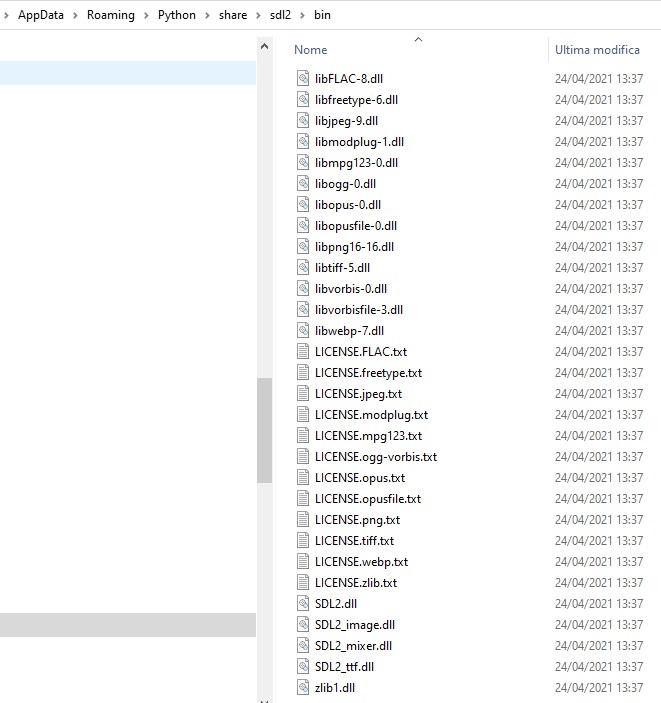661x703 pixels.
Task: Select the LICENSE.png.txt file name
Action: pyautogui.click(x=357, y=520)
